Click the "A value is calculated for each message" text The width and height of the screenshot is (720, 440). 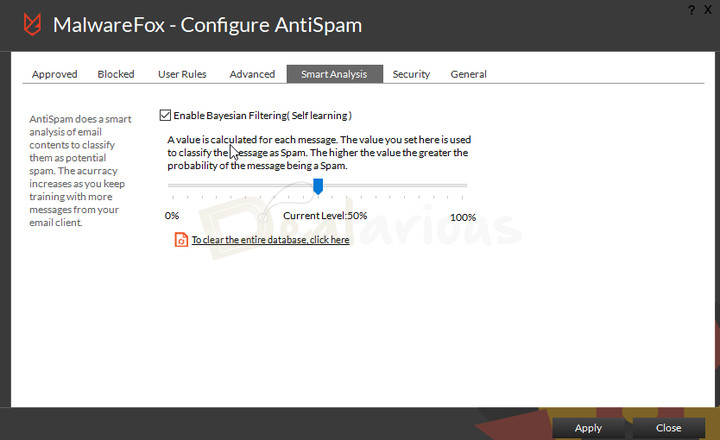319,152
